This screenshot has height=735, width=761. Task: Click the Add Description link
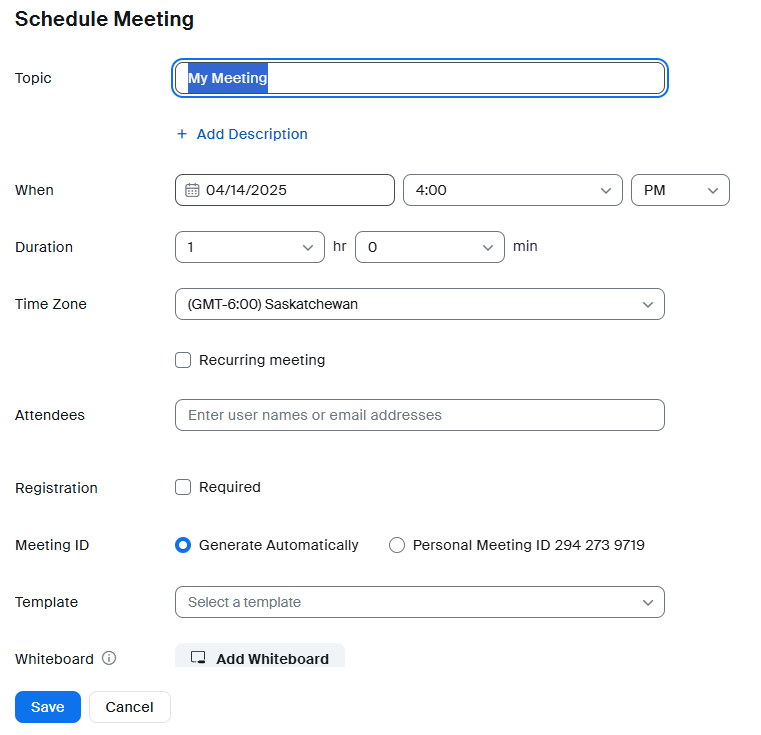coord(252,134)
